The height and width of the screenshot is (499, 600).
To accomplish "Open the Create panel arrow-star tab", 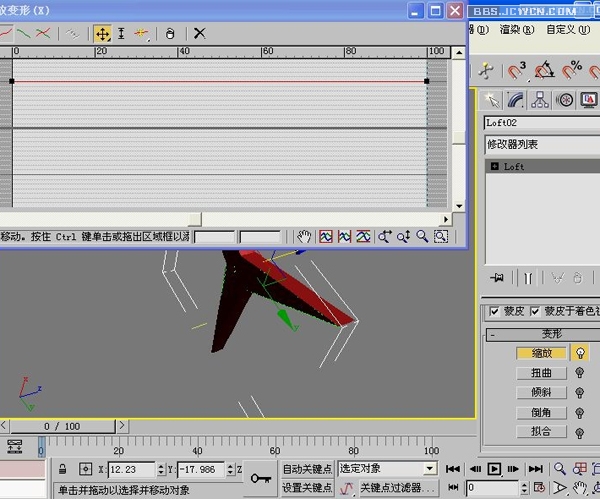I will (491, 100).
